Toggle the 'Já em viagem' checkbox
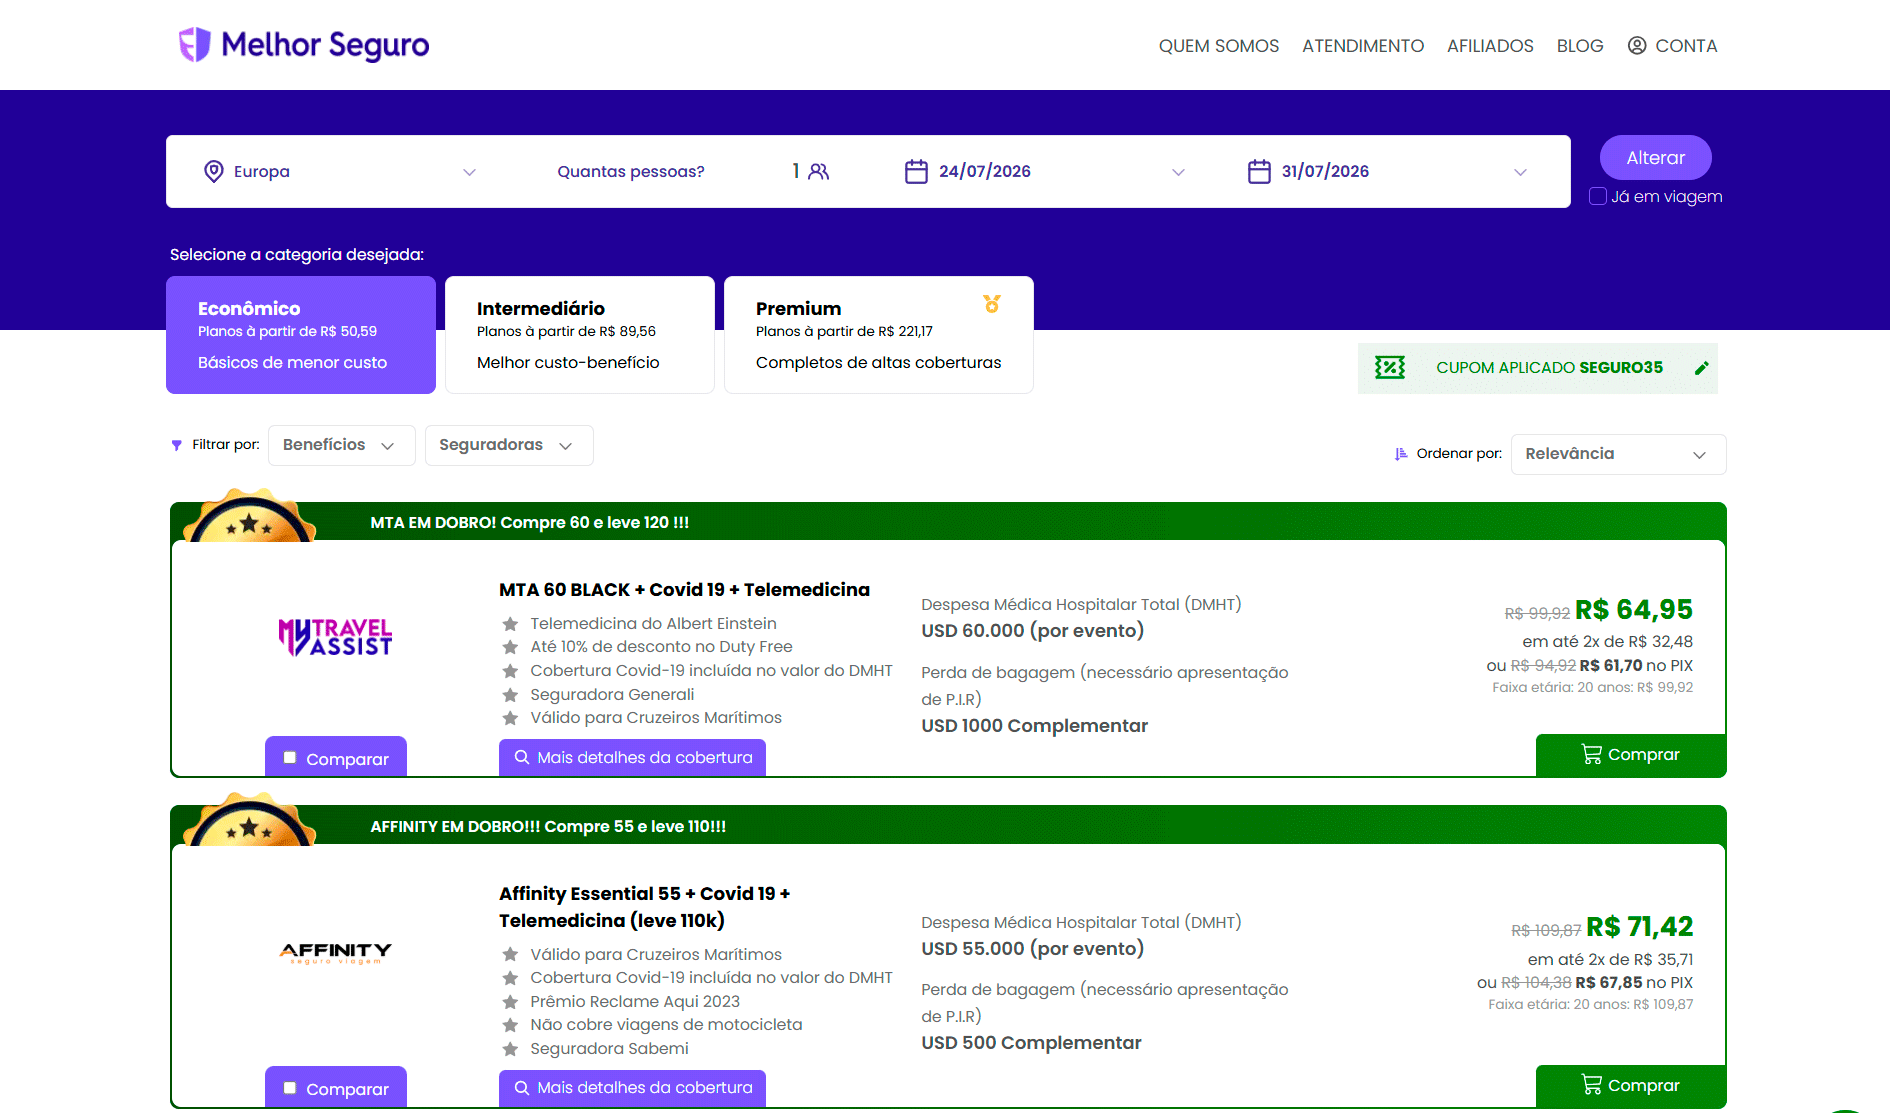This screenshot has height=1113, width=1890. [x=1598, y=197]
